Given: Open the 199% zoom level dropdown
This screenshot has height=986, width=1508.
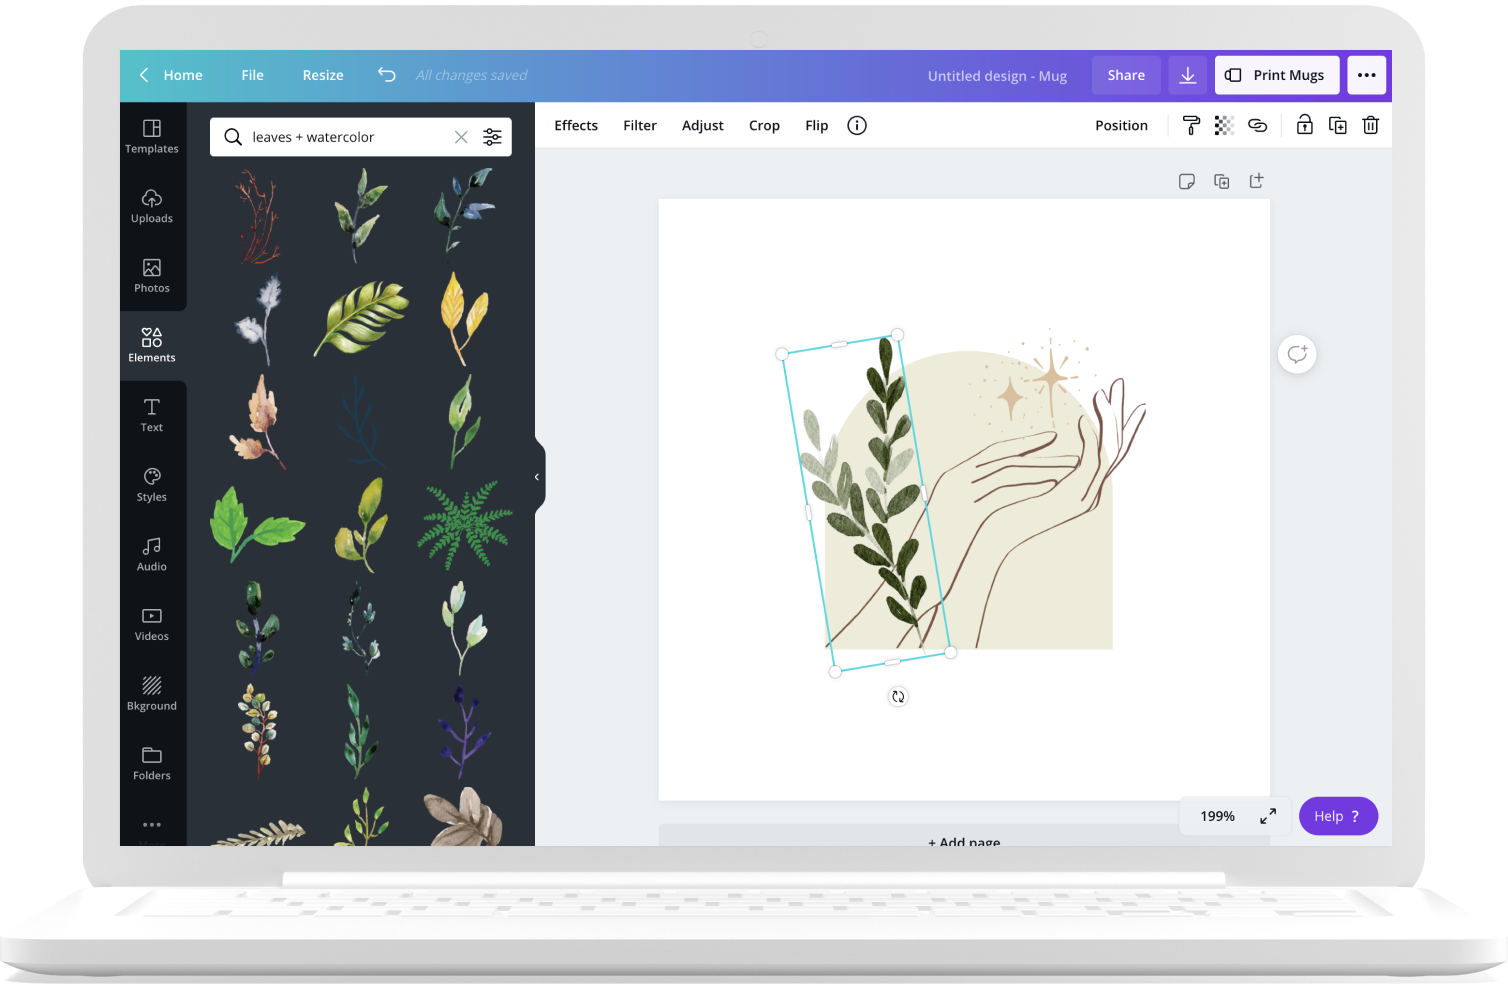Looking at the screenshot, I should pos(1217,816).
